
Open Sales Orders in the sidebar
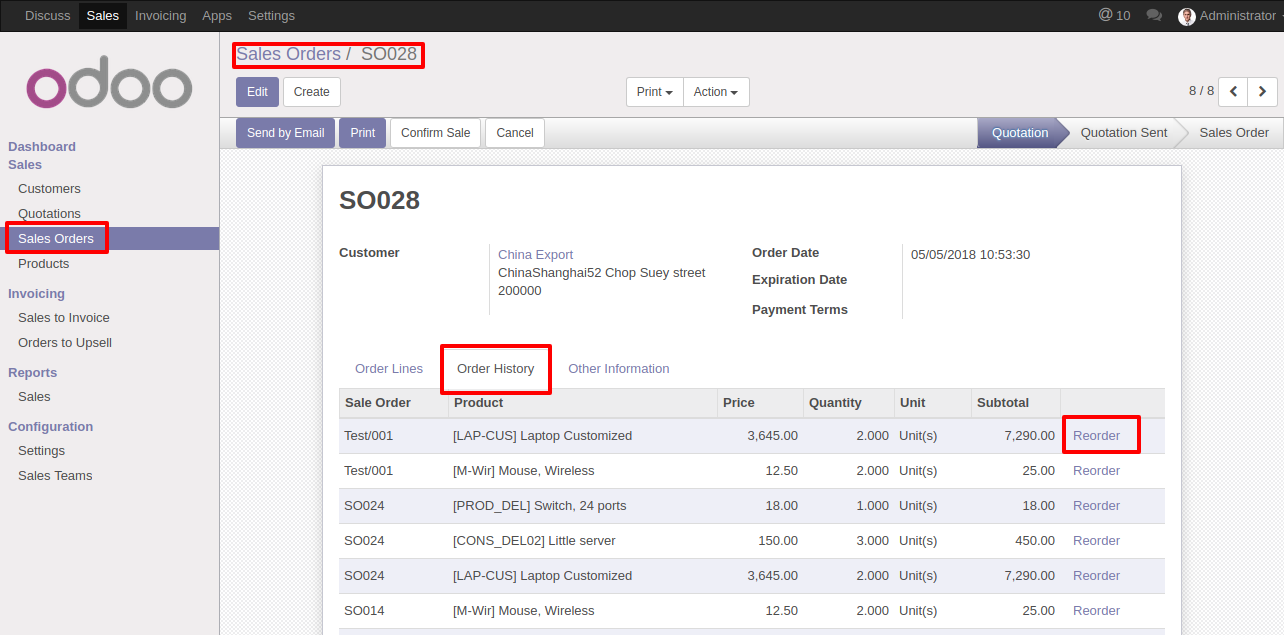point(56,239)
